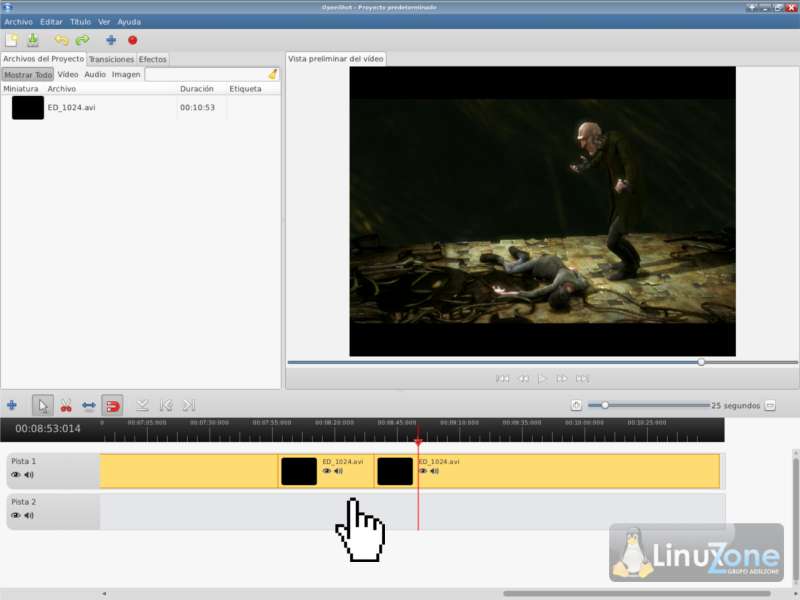Filter project files by Imagen
800x600 pixels.
tap(126, 74)
